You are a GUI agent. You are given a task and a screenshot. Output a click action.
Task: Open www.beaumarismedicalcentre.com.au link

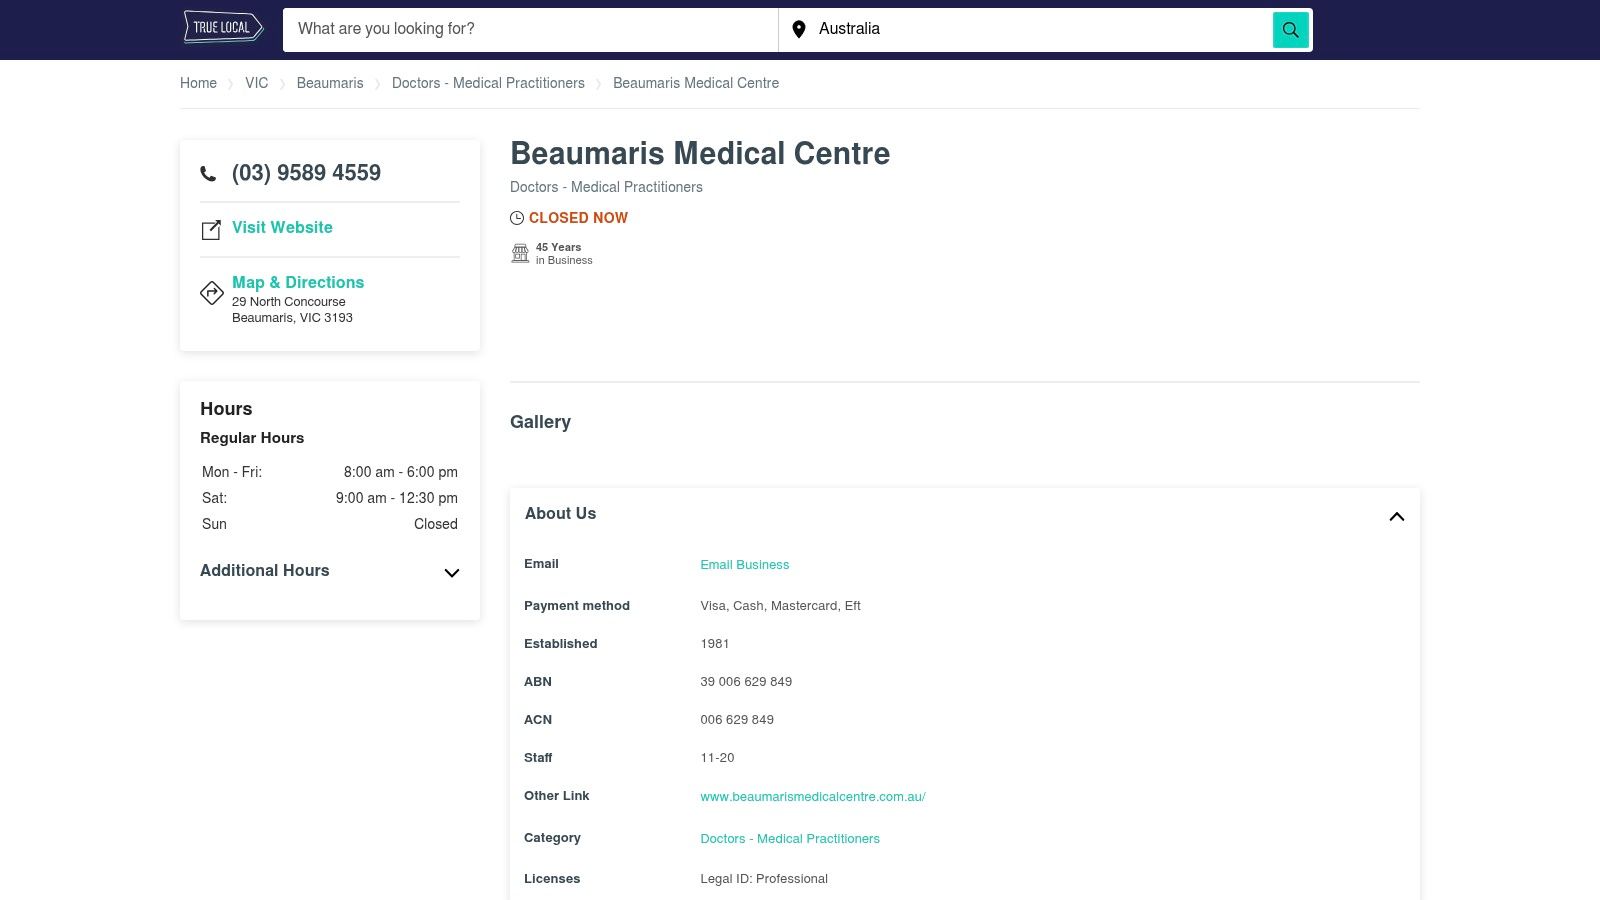813,797
